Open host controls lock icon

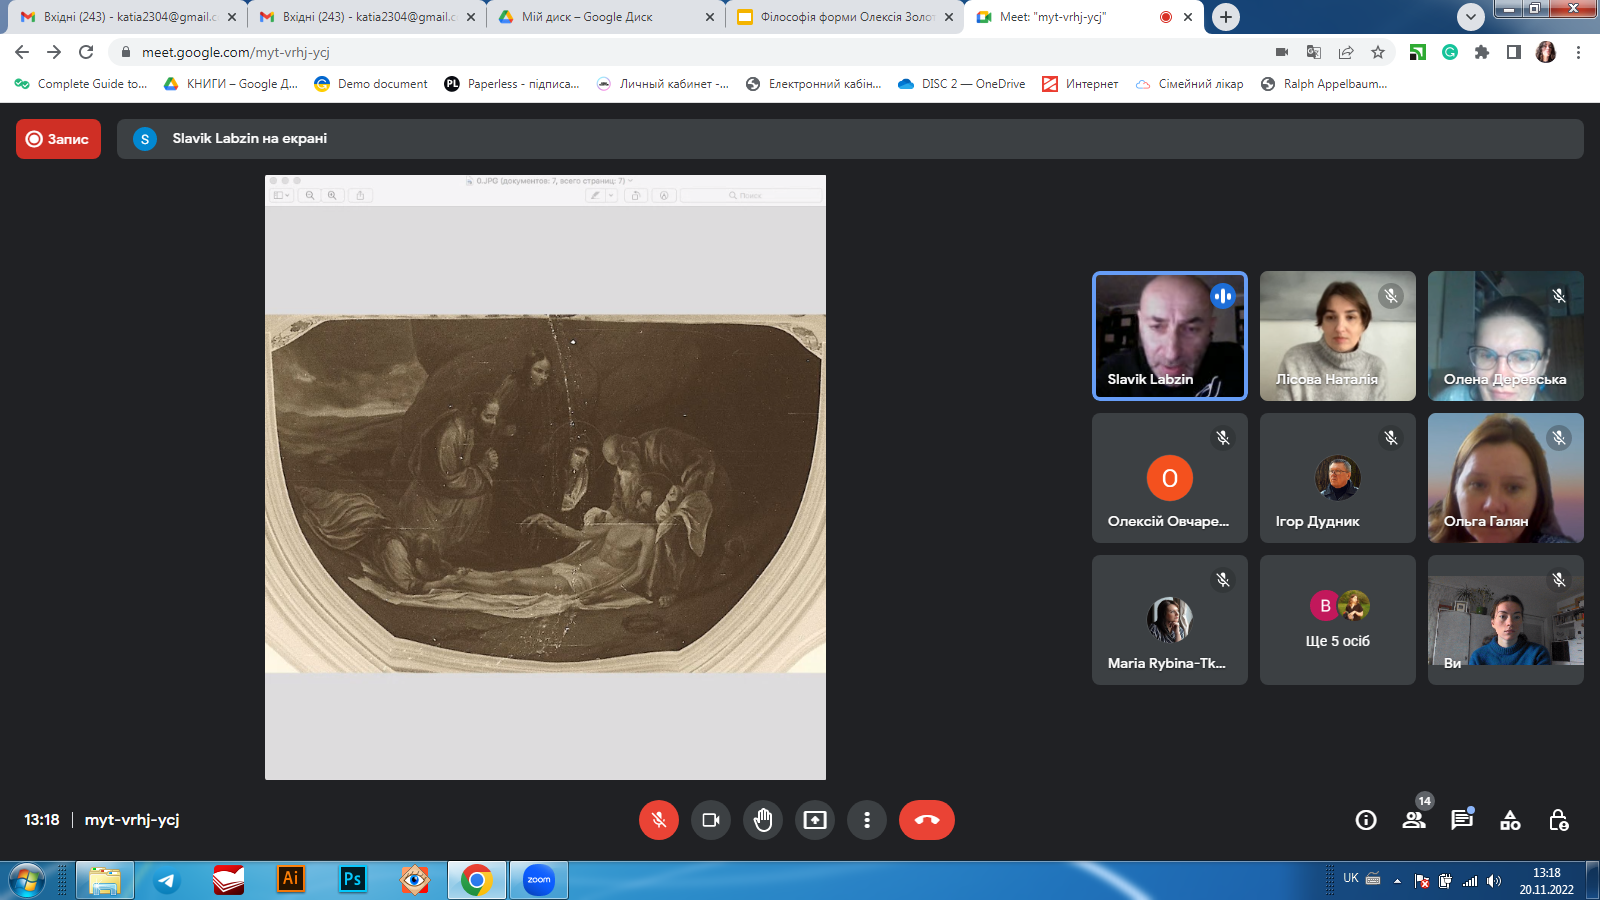[1558, 820]
